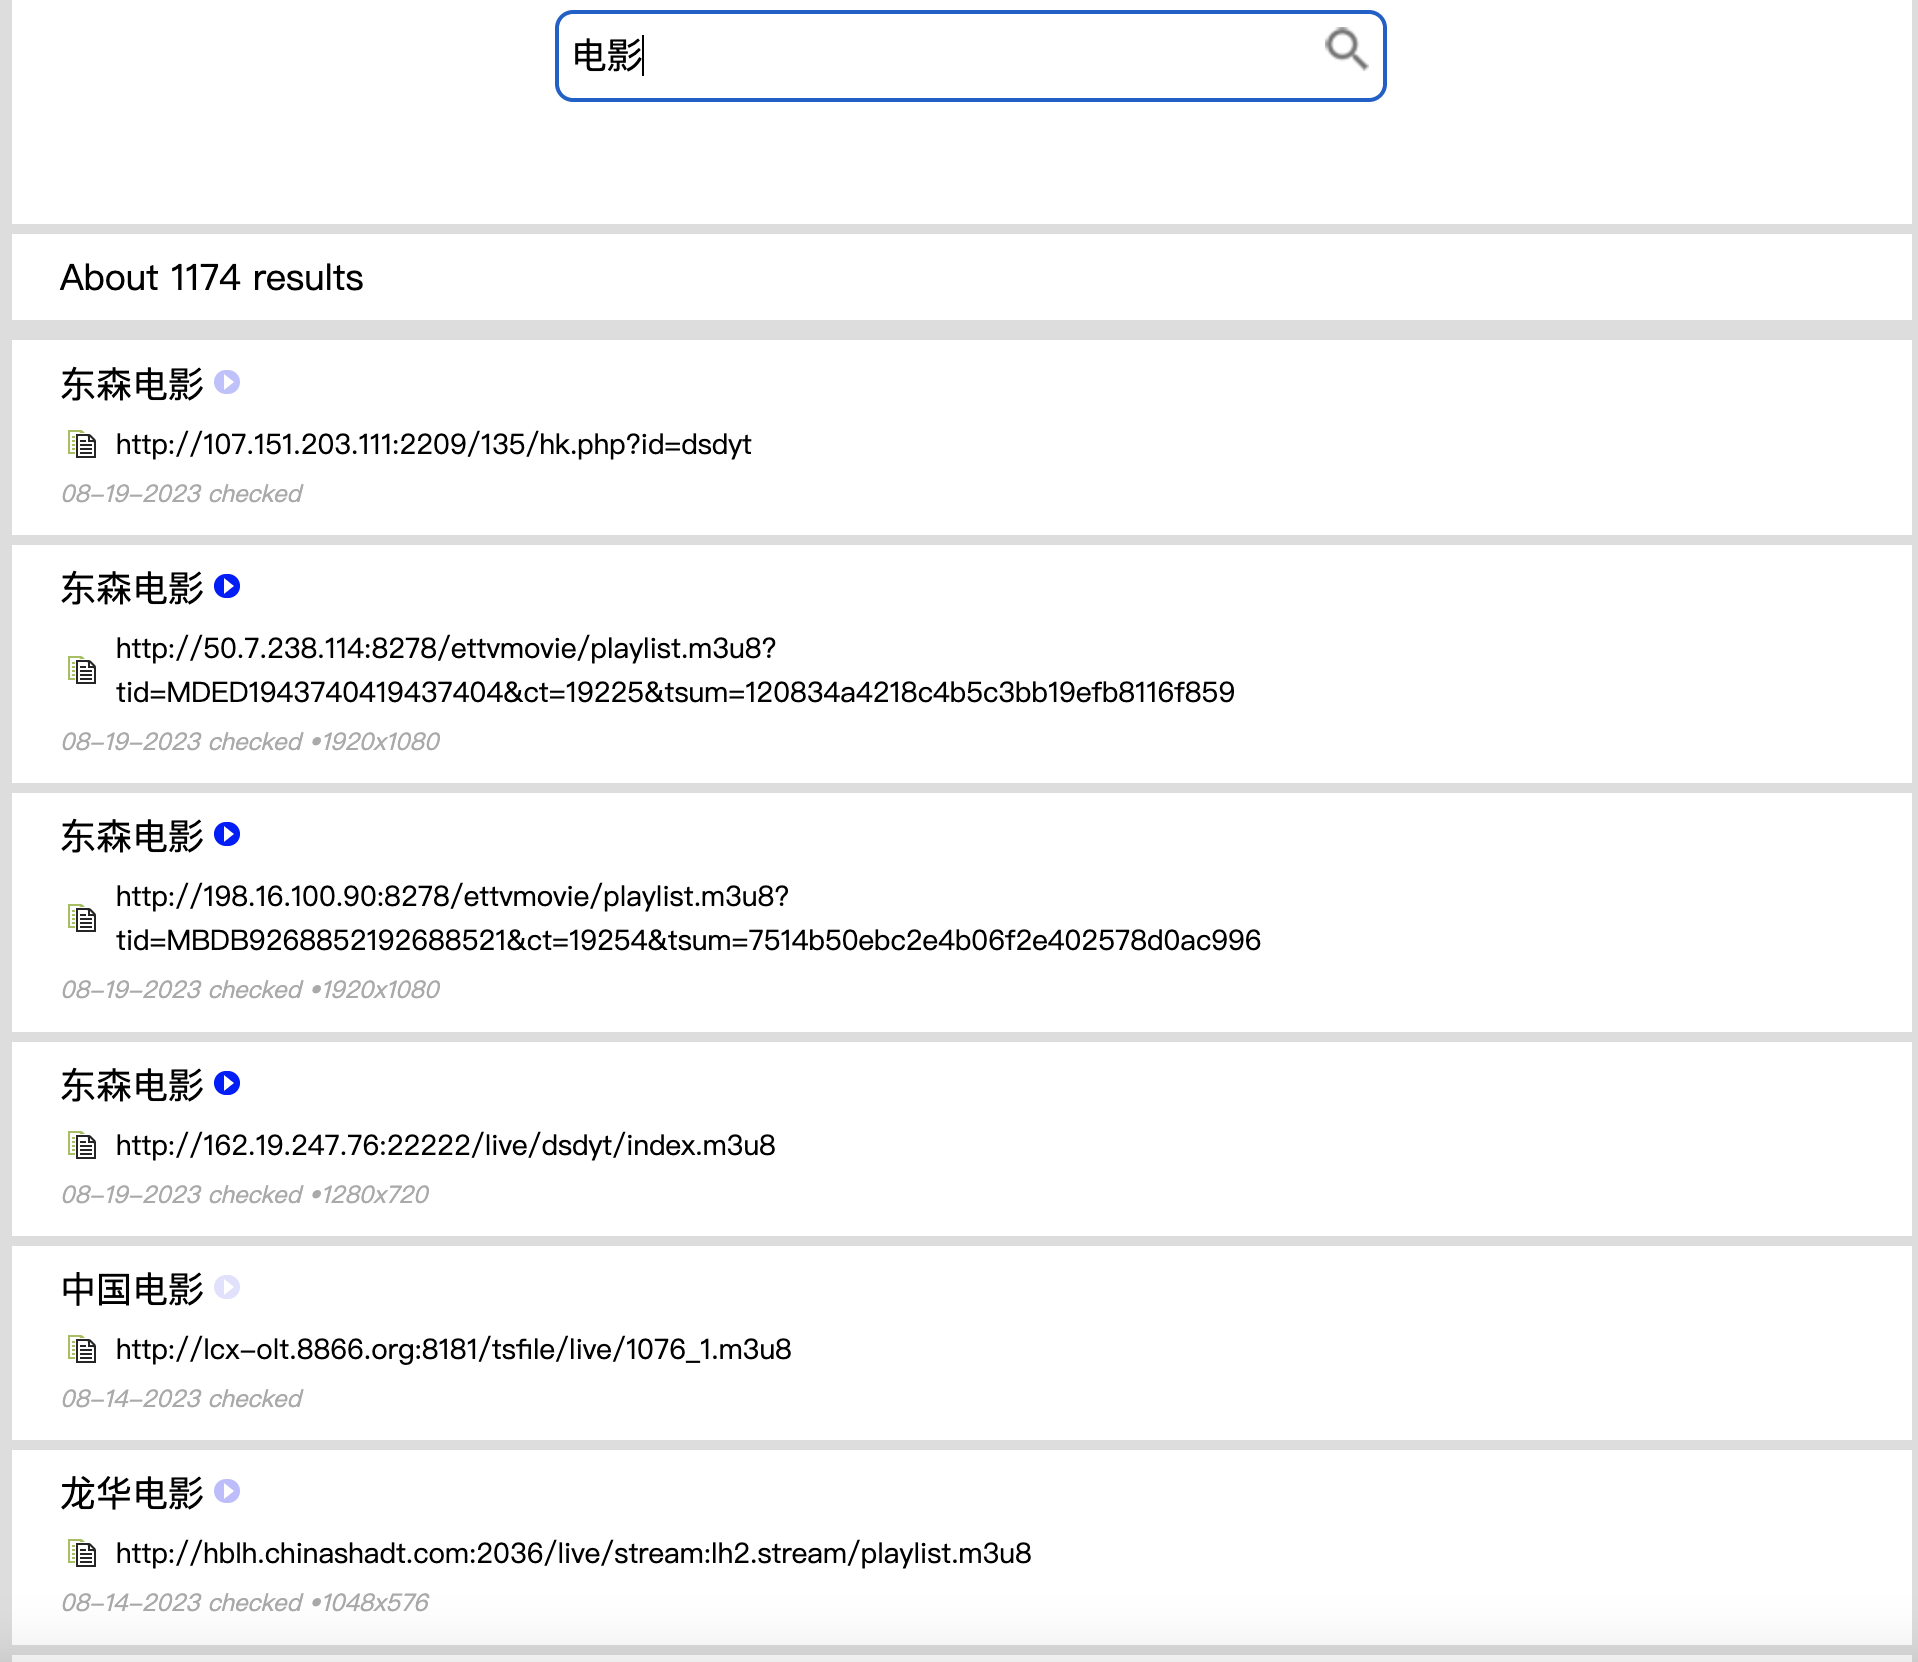Play the 东森电影 stream from 50.7.238.114
Viewport: 1918px width, 1662px height.
227,587
